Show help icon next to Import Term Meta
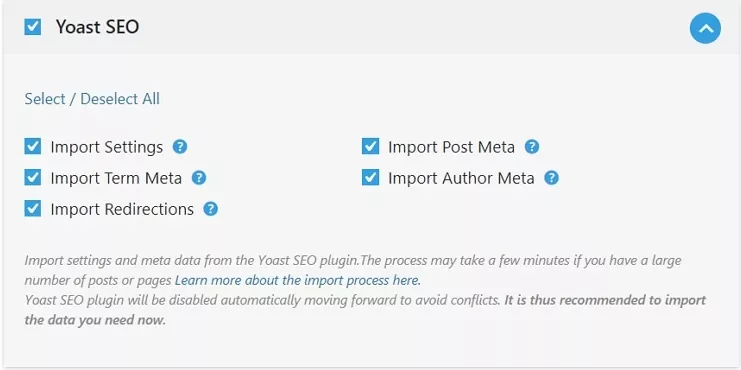741x370 pixels. pos(199,178)
